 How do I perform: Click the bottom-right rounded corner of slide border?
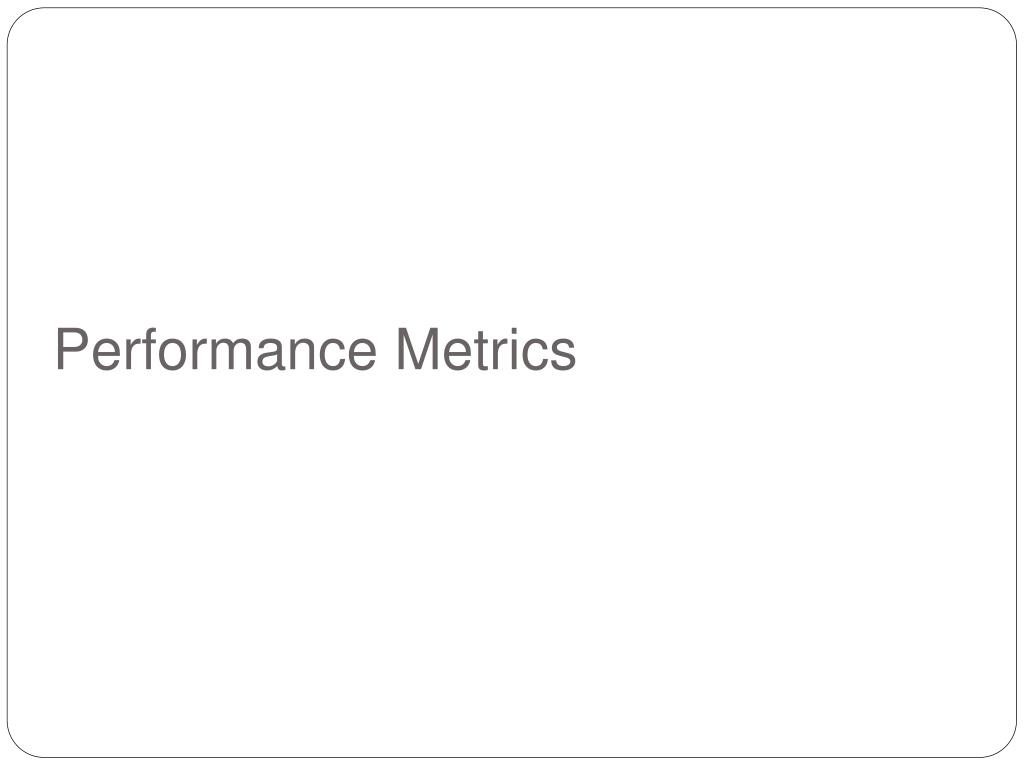1006,746
